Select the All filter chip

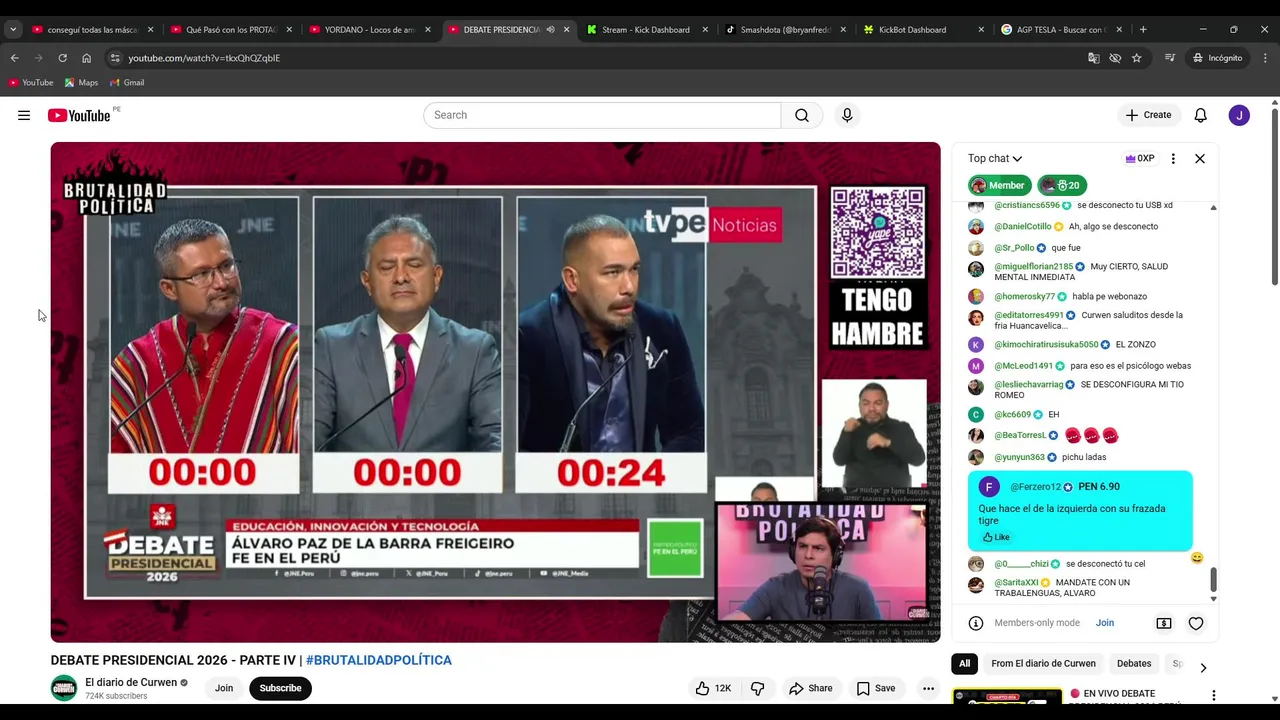point(964,664)
